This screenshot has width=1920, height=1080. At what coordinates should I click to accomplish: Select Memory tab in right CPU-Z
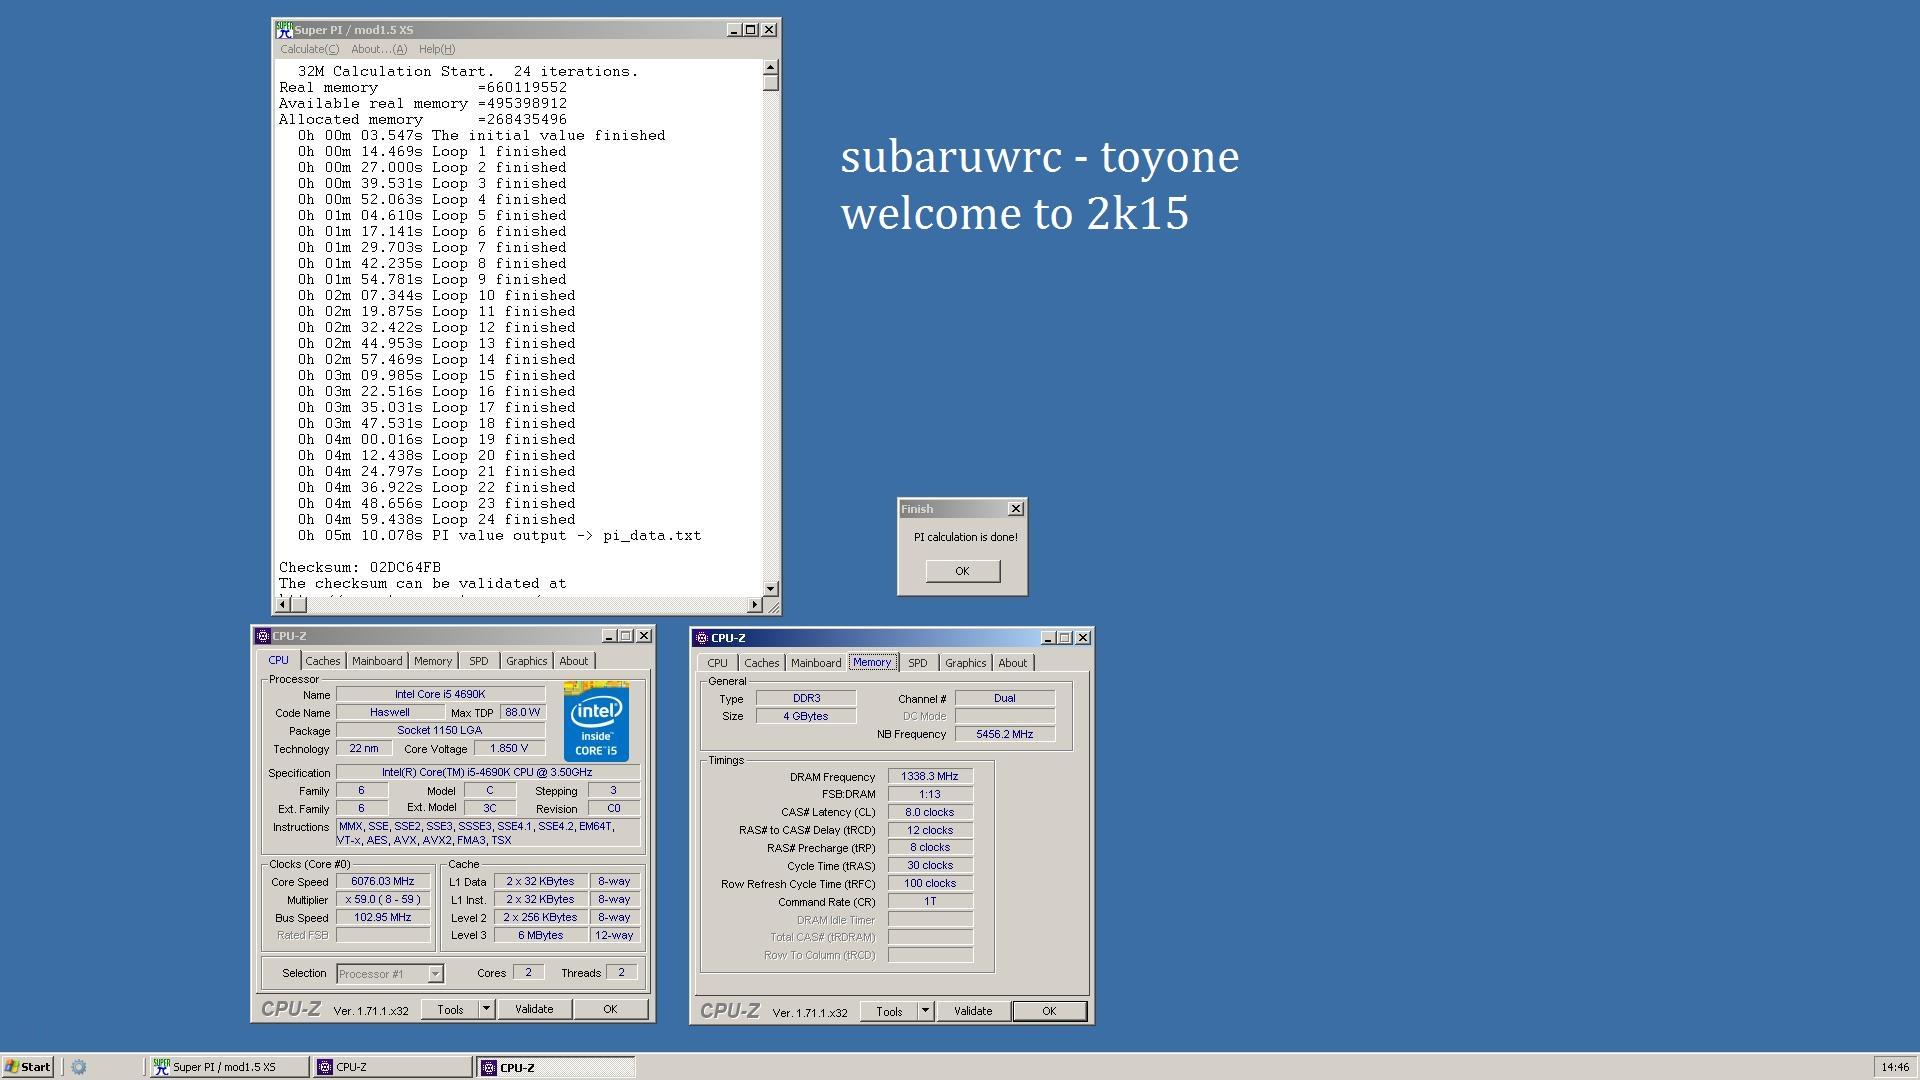pos(872,662)
